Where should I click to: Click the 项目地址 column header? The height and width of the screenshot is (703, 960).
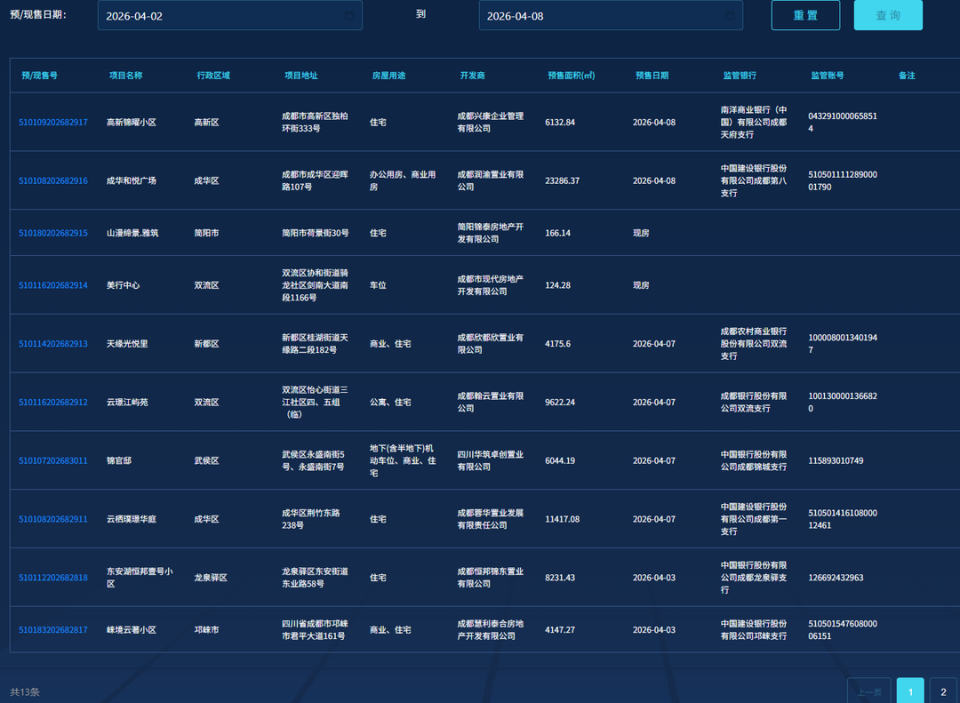(301, 75)
